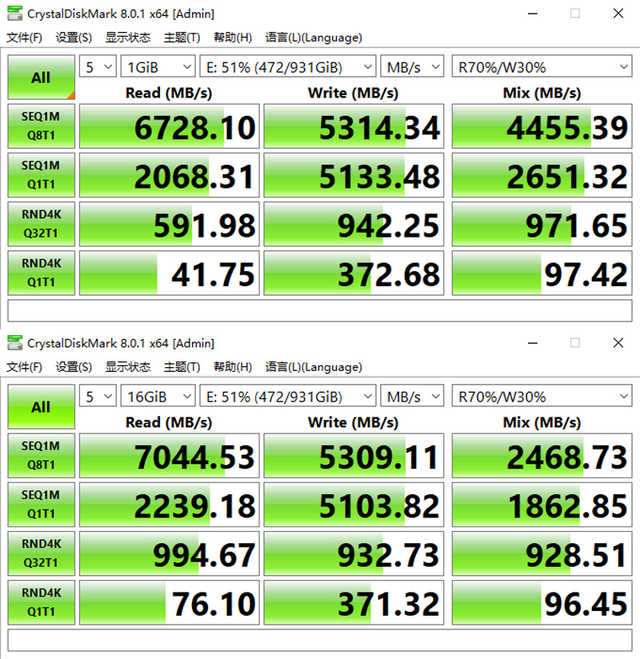640x659 pixels.
Task: Open 帮助(H) menu in top window
Action: coord(232,37)
